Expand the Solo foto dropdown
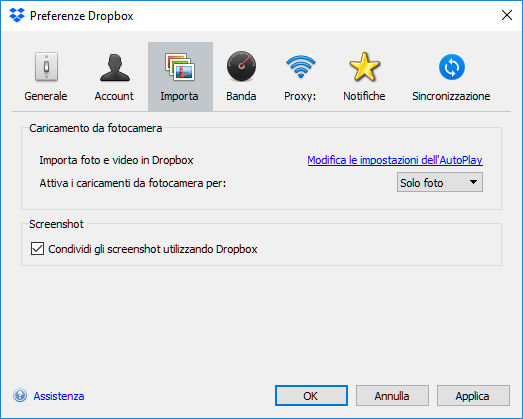 [x=440, y=182]
